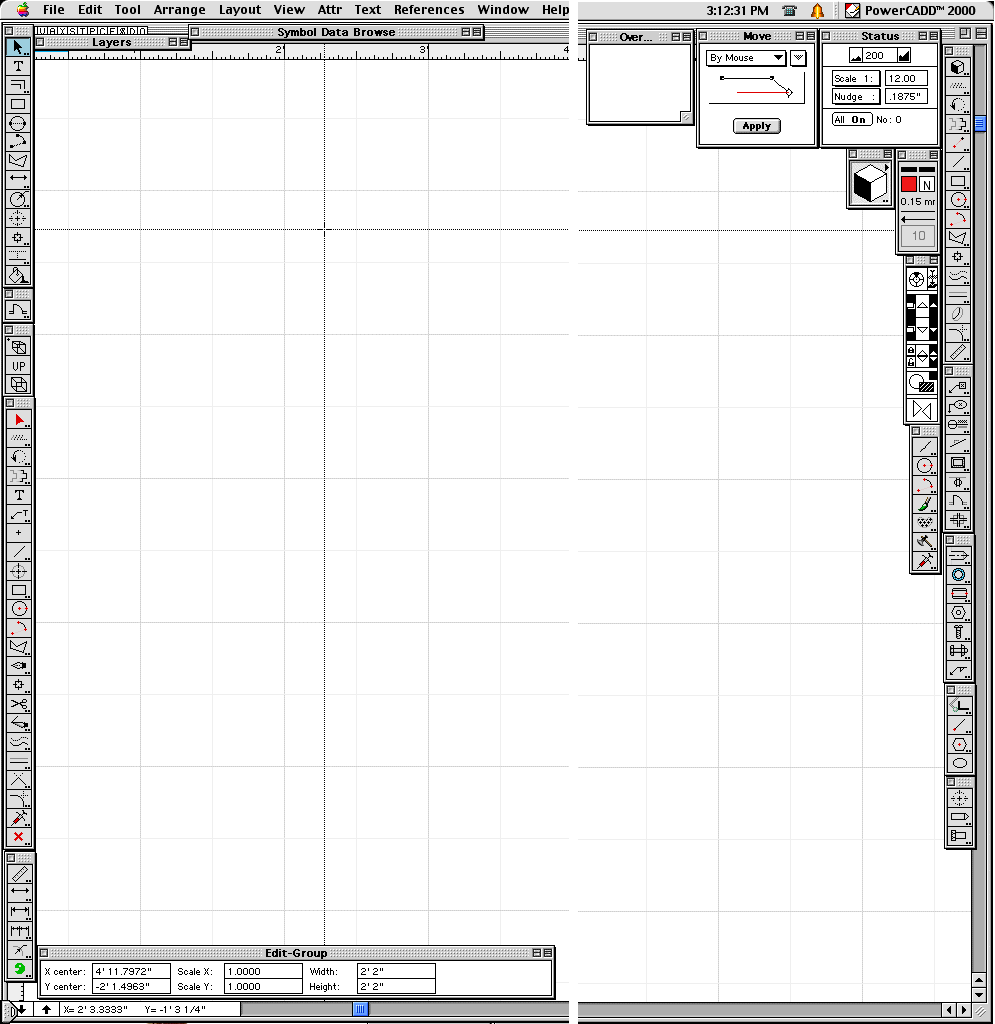995x1024 pixels.
Task: Select the paint bucket fill tool
Action: [18, 275]
